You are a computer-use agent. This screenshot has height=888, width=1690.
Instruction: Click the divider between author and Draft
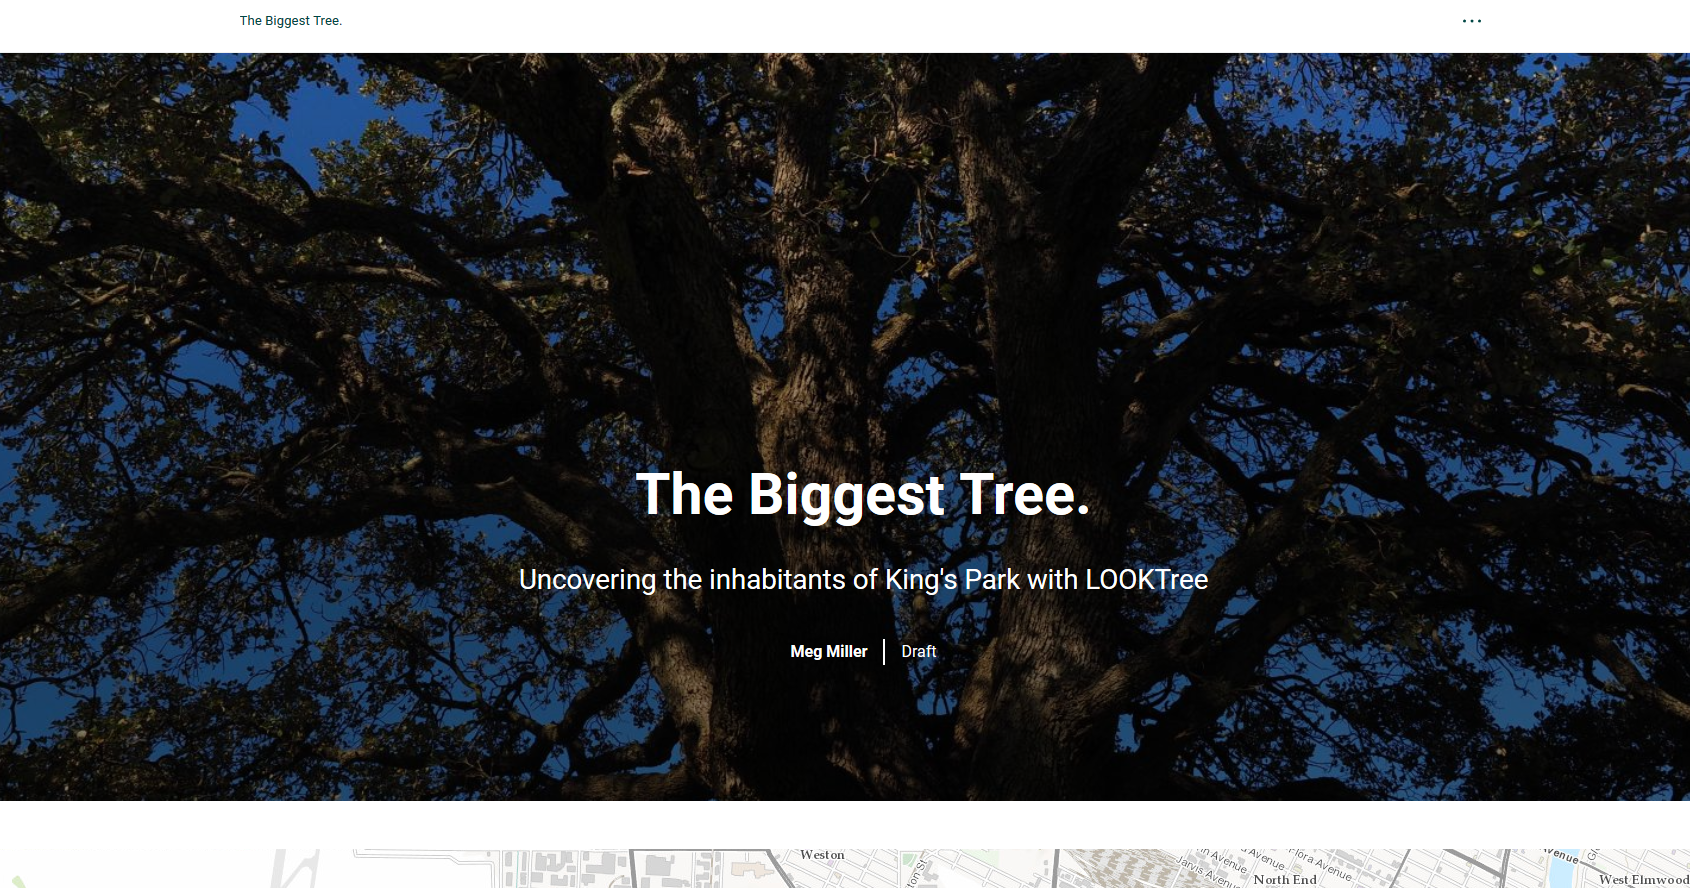(884, 652)
